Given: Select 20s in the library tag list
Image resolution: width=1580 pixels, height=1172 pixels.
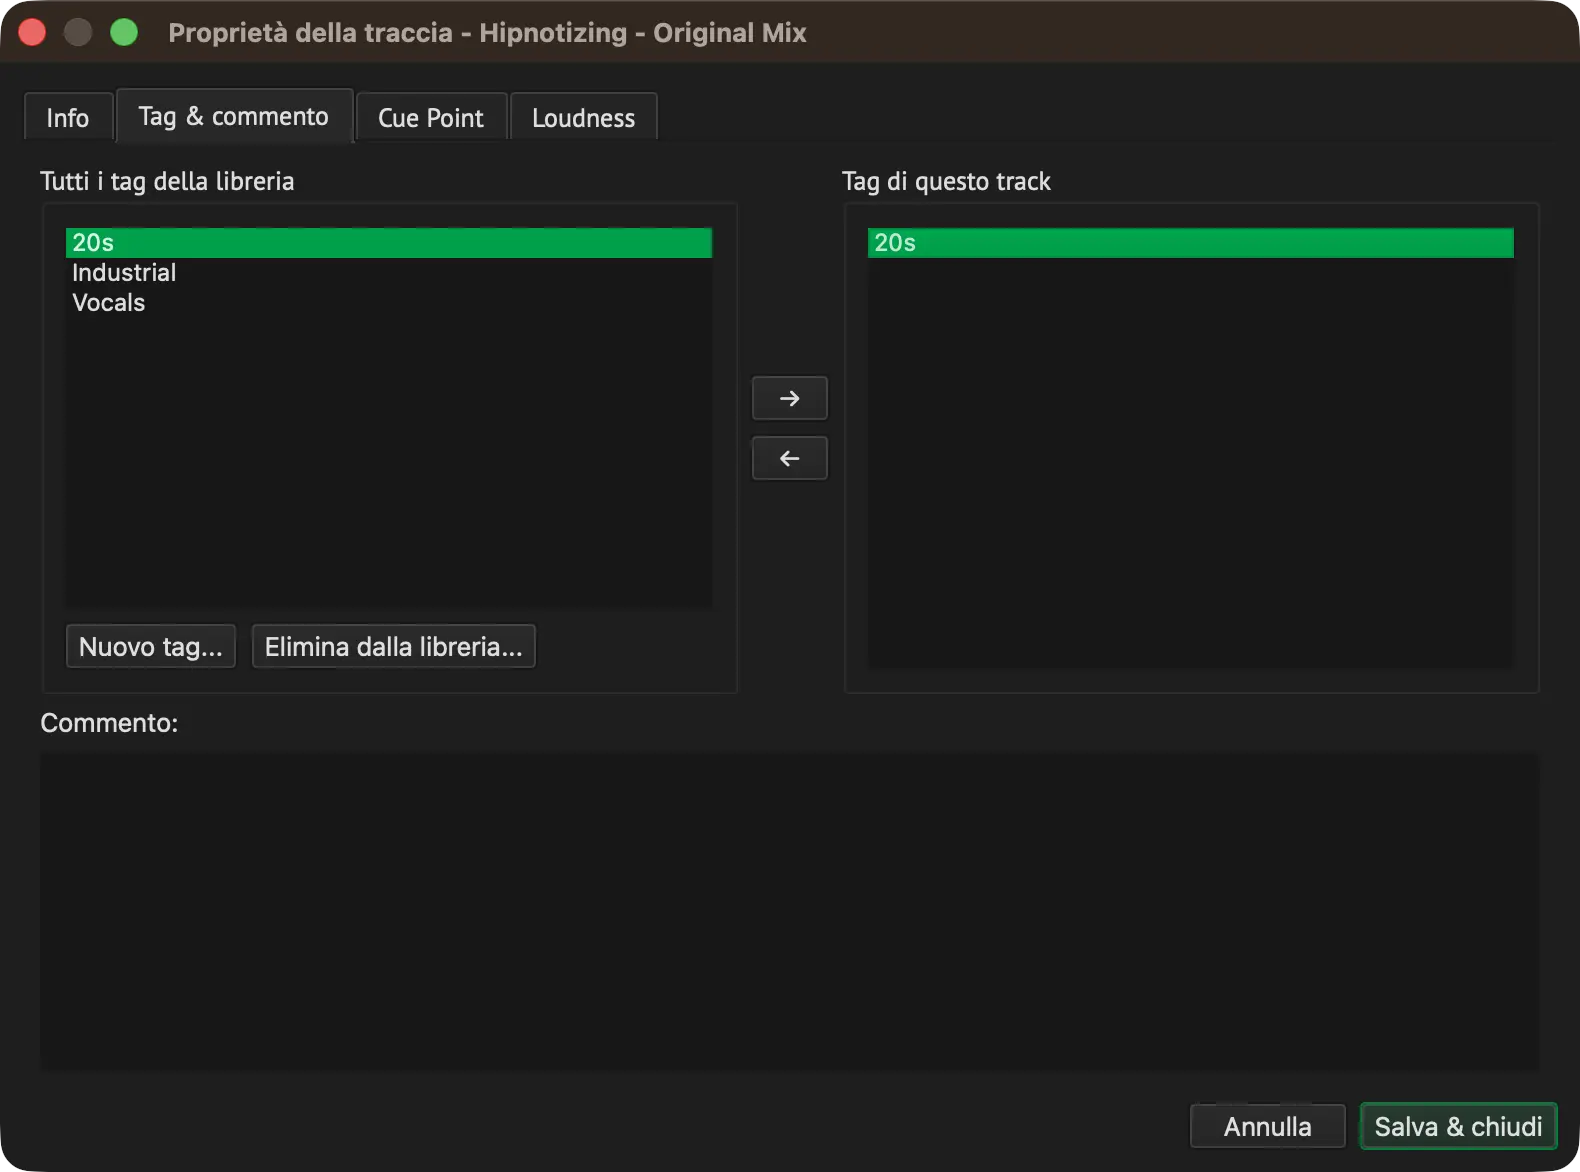Looking at the screenshot, I should point(389,243).
